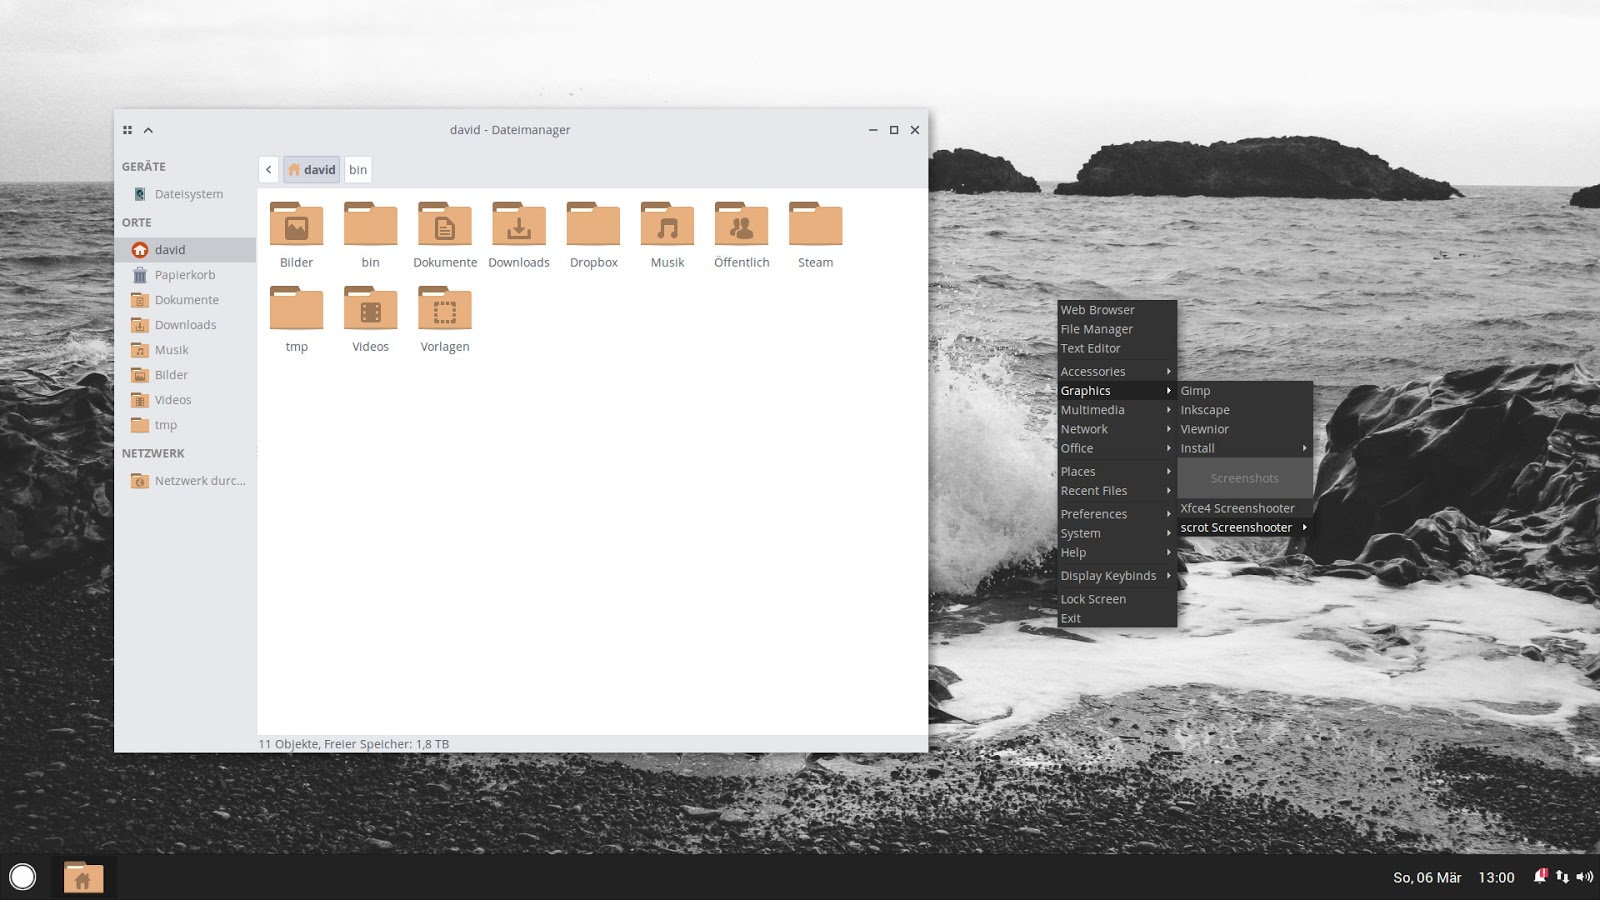This screenshot has height=900, width=1600.
Task: Click the circular start menu button
Action: (x=22, y=877)
